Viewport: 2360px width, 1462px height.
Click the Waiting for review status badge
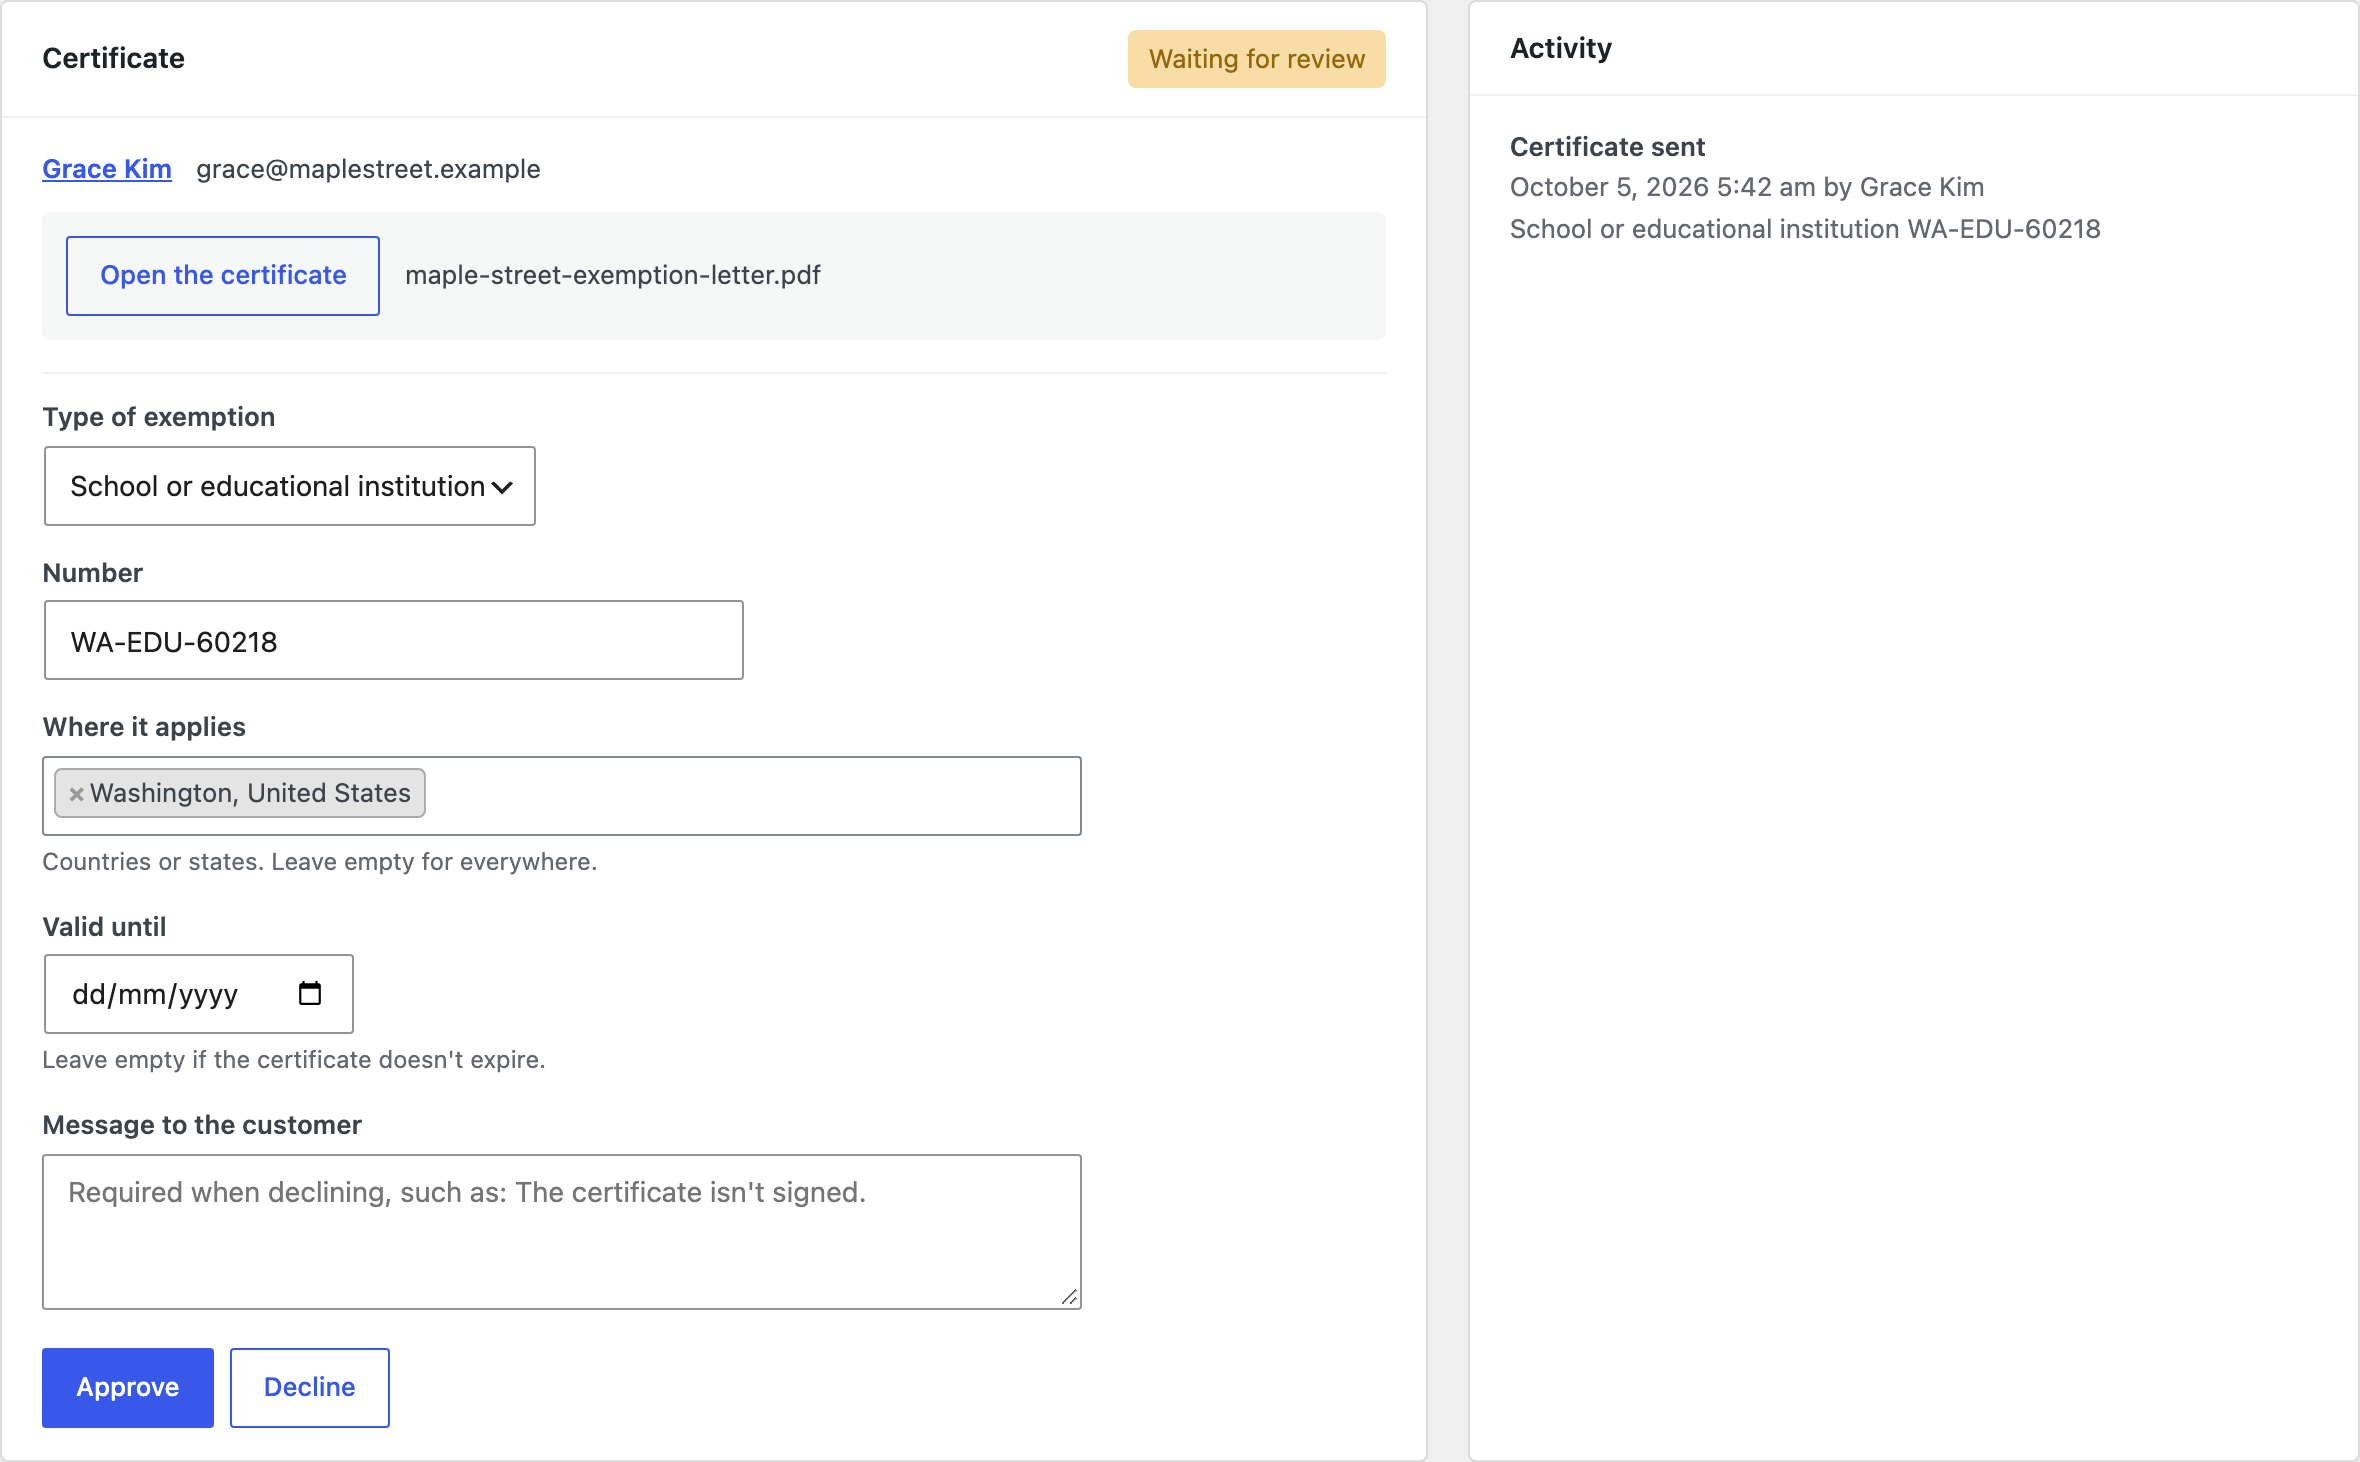[1257, 59]
